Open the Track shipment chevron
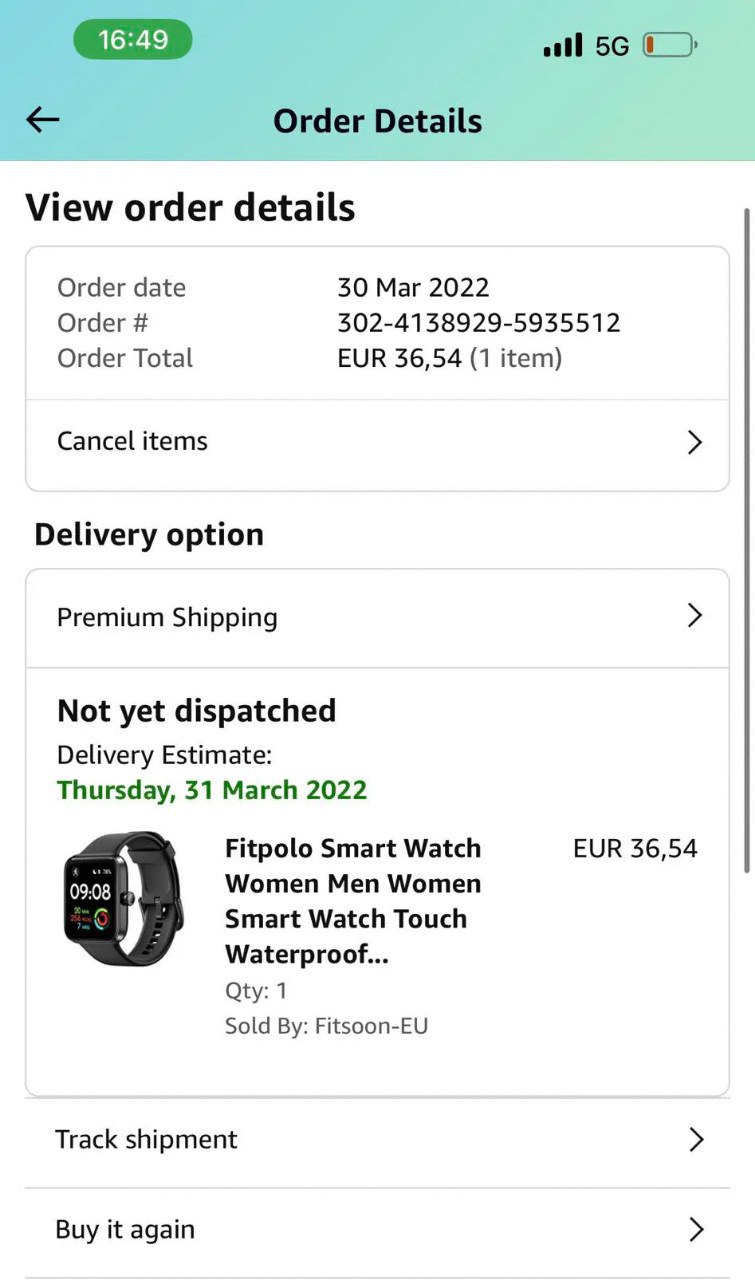 (695, 1140)
